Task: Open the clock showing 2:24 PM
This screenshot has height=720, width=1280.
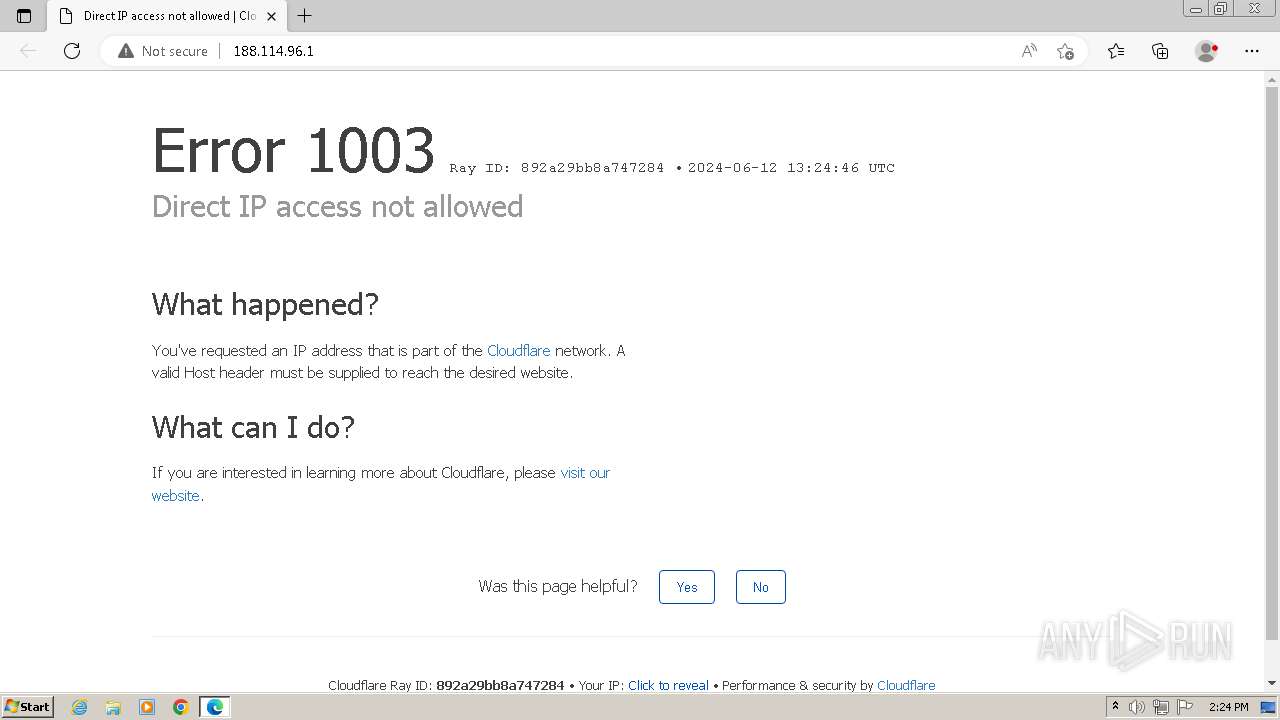Action: coord(1228,707)
